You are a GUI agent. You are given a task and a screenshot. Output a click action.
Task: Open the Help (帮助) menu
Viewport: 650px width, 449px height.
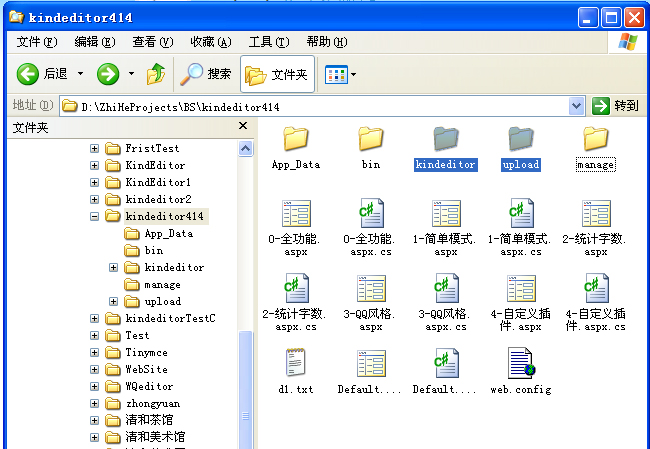[327, 42]
